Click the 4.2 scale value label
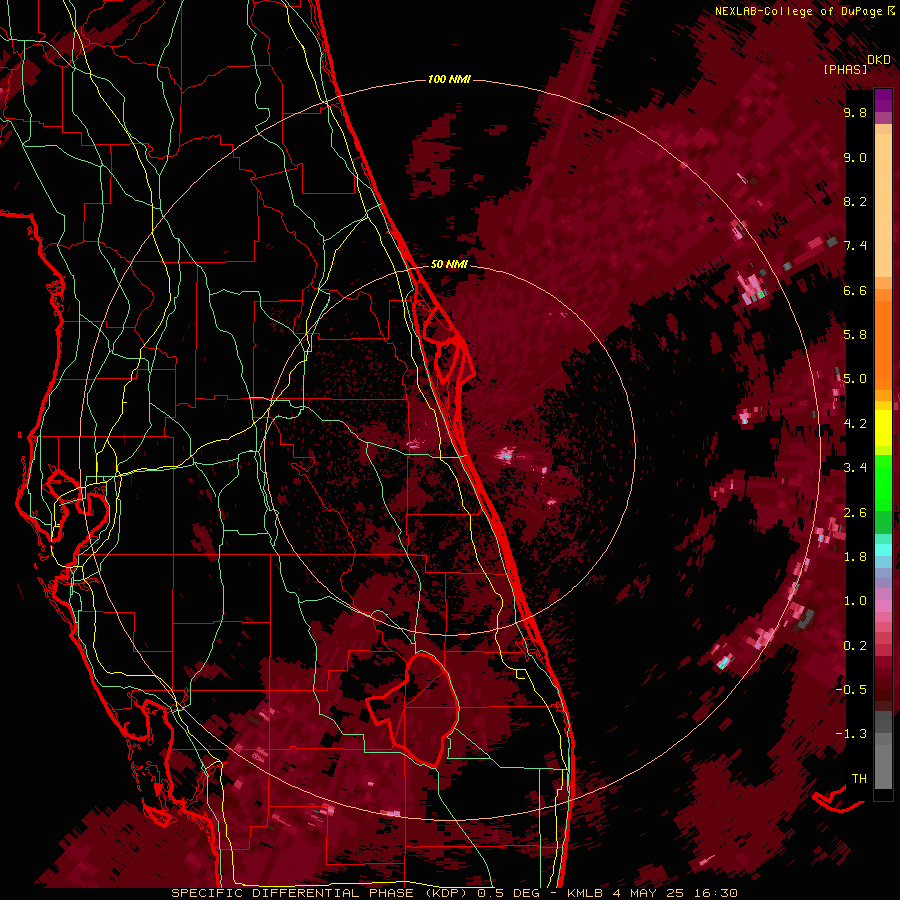The width and height of the screenshot is (900, 900). tap(855, 424)
